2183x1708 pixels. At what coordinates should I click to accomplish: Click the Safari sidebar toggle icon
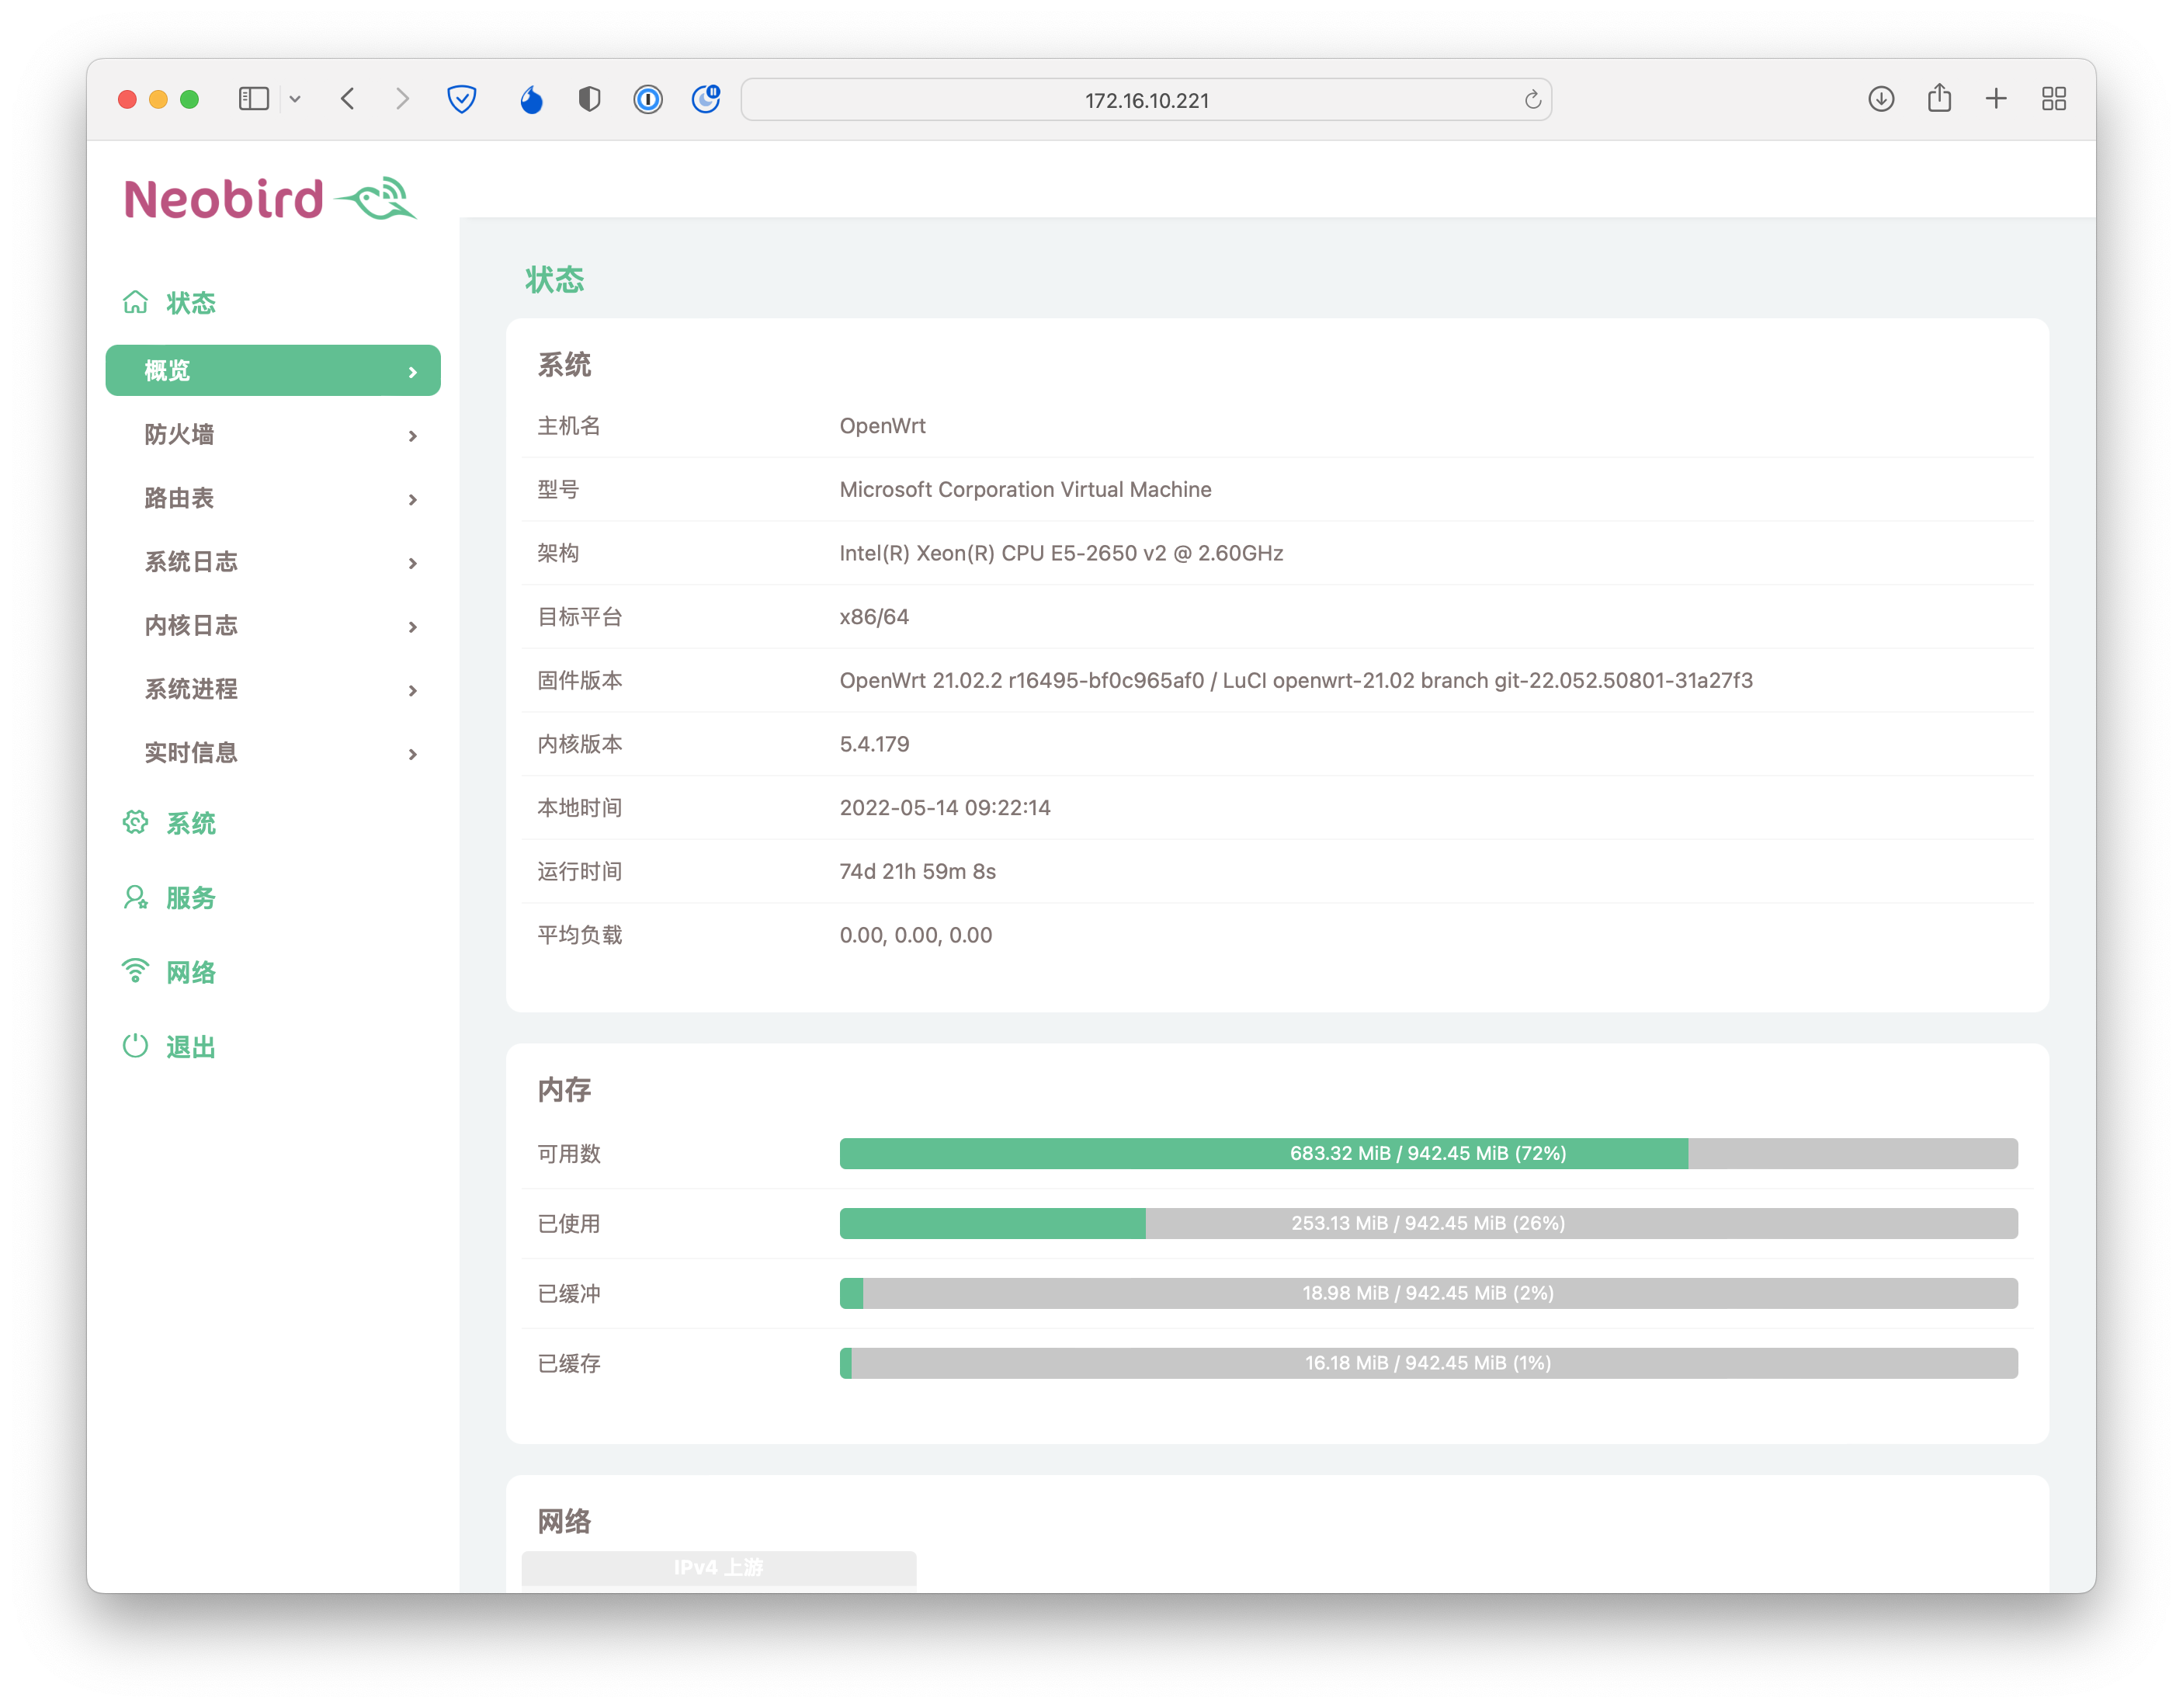[x=253, y=99]
